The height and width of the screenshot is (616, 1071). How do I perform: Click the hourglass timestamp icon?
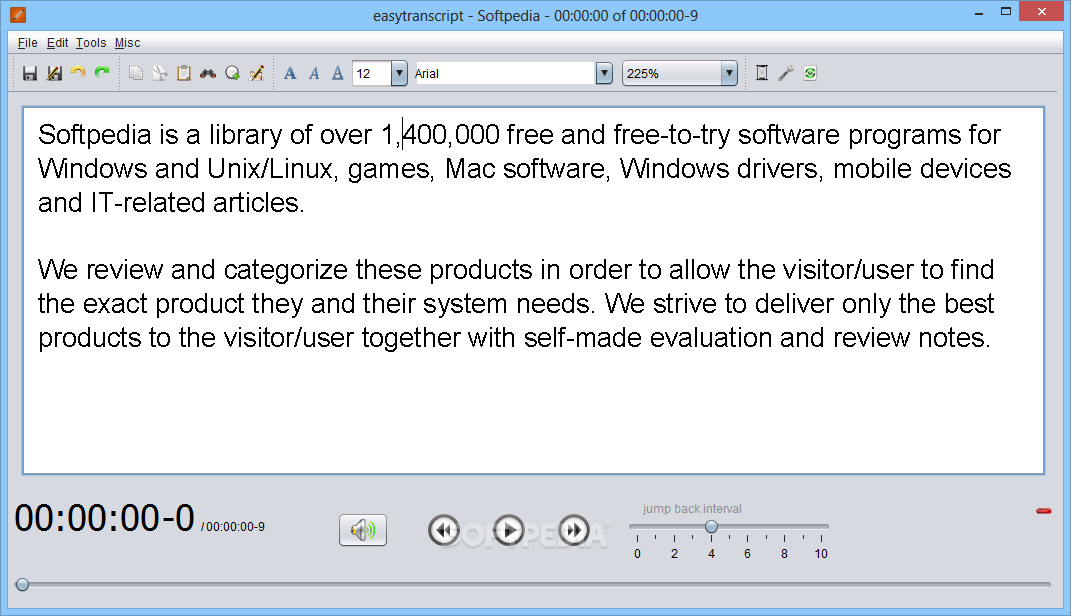(x=762, y=73)
